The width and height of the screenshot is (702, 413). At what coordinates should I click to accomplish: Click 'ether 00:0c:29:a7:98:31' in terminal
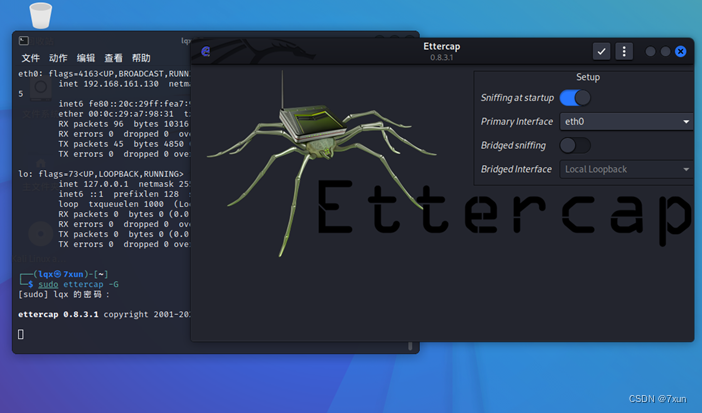click(x=116, y=114)
